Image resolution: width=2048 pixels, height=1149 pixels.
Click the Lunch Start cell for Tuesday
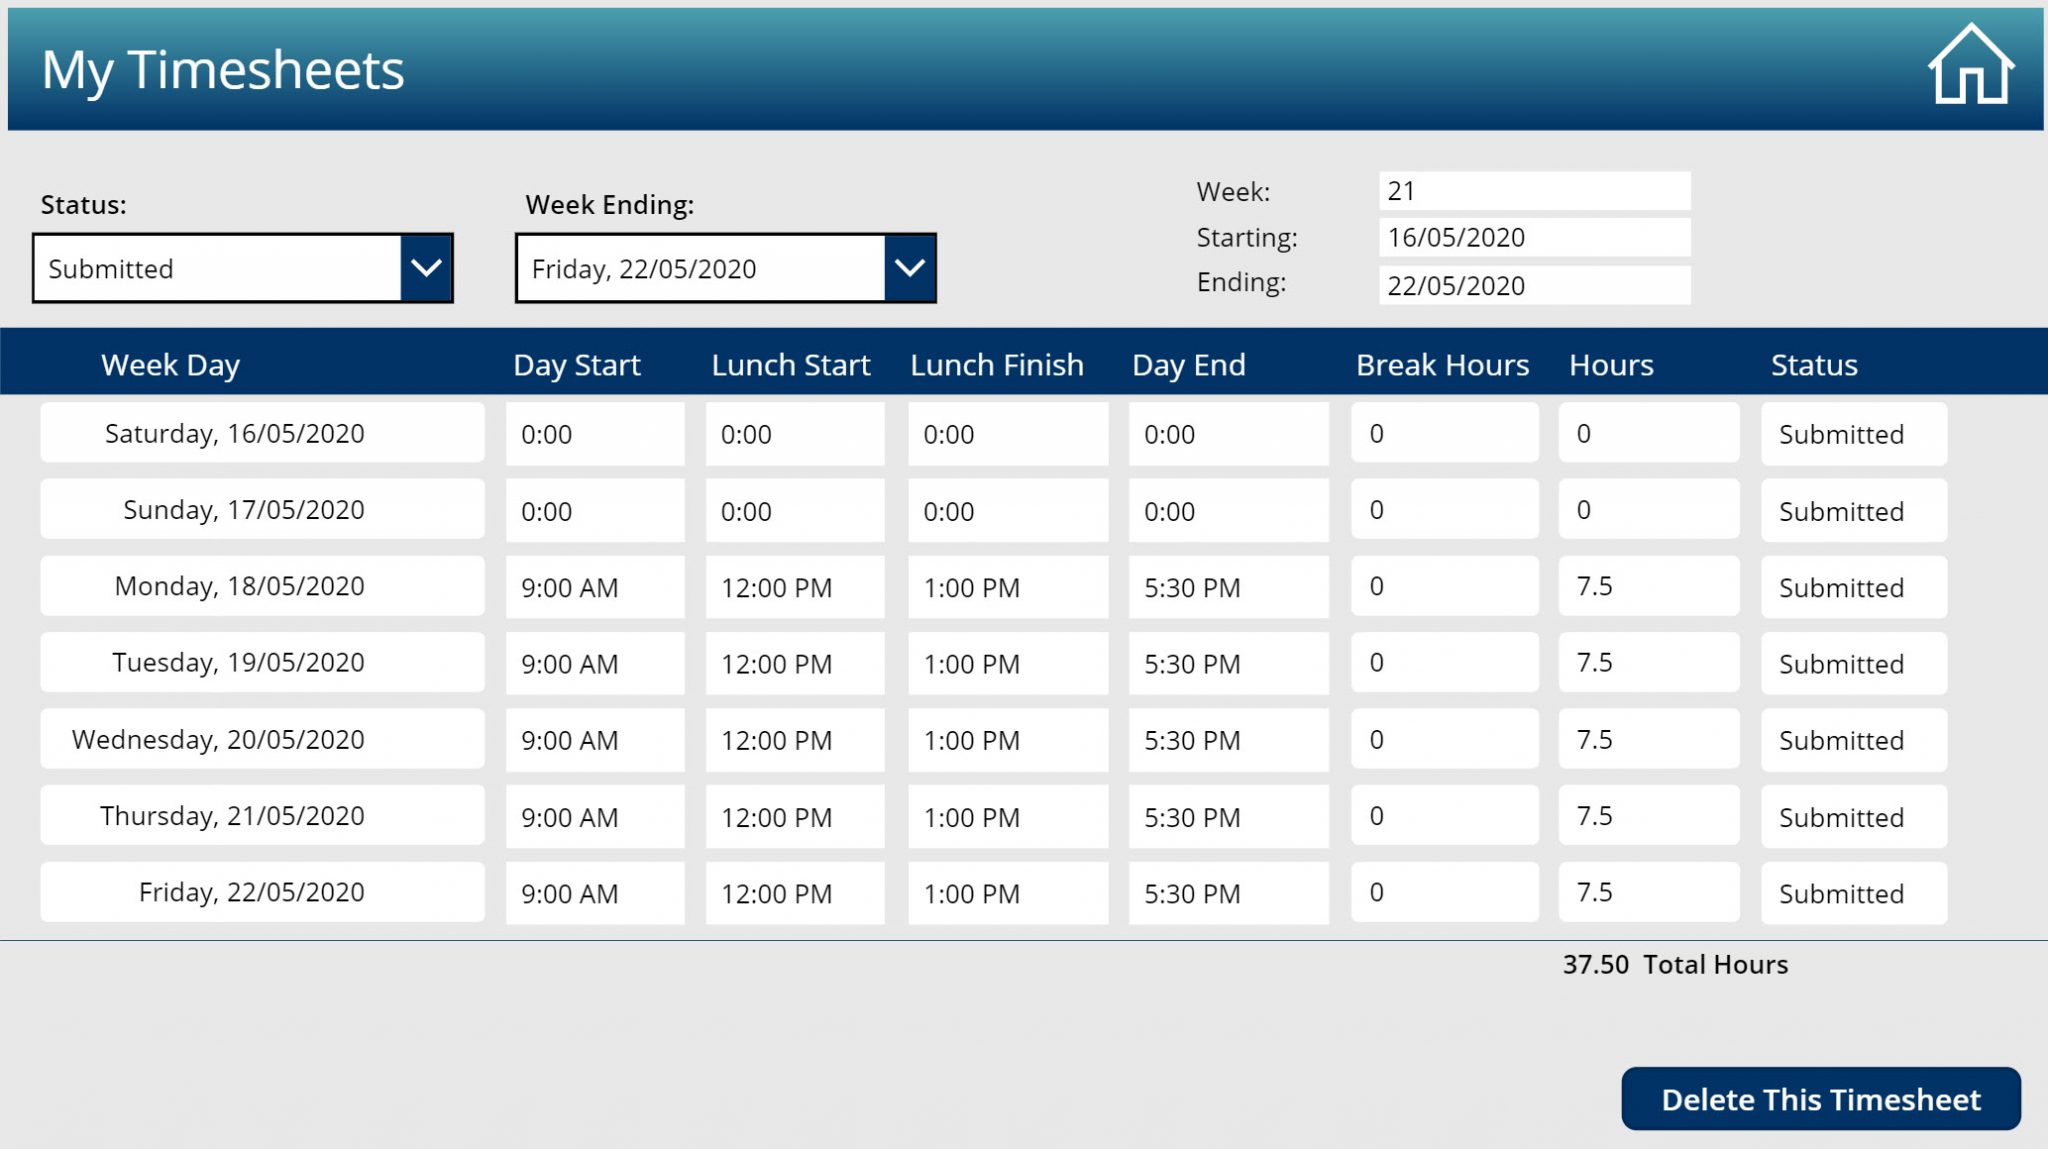[x=794, y=663]
